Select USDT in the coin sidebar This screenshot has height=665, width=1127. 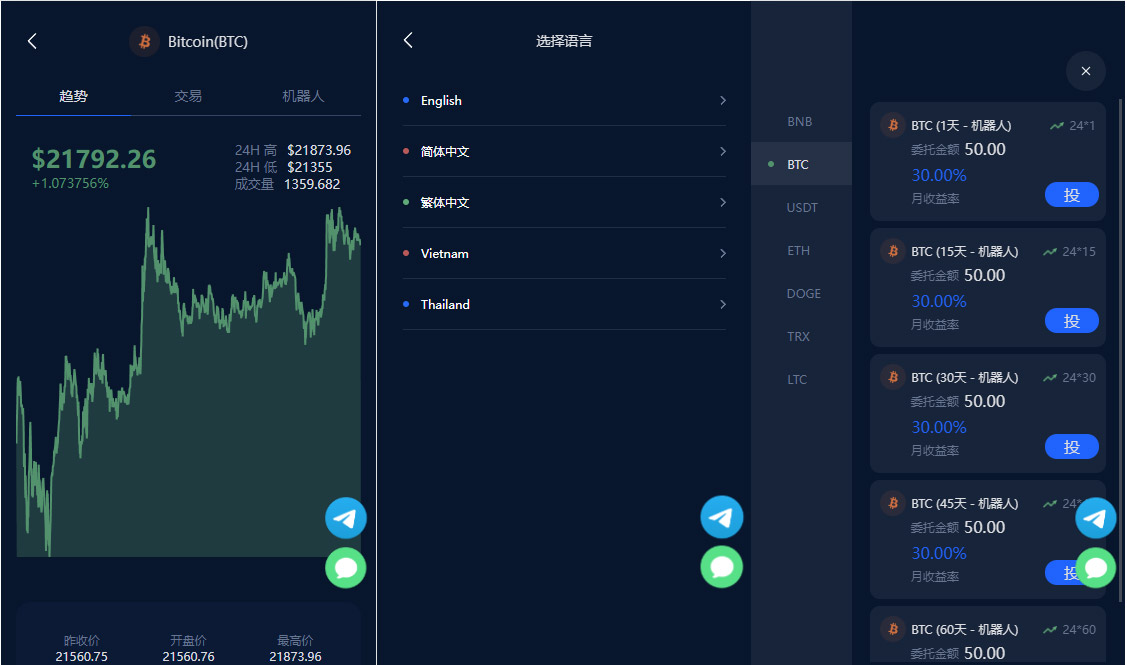tap(802, 207)
